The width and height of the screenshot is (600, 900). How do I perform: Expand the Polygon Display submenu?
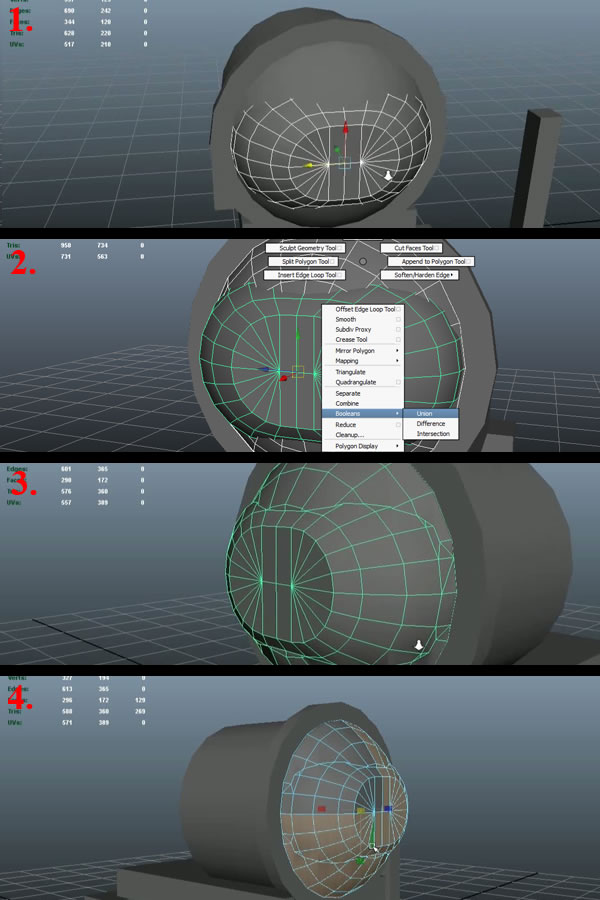398,446
